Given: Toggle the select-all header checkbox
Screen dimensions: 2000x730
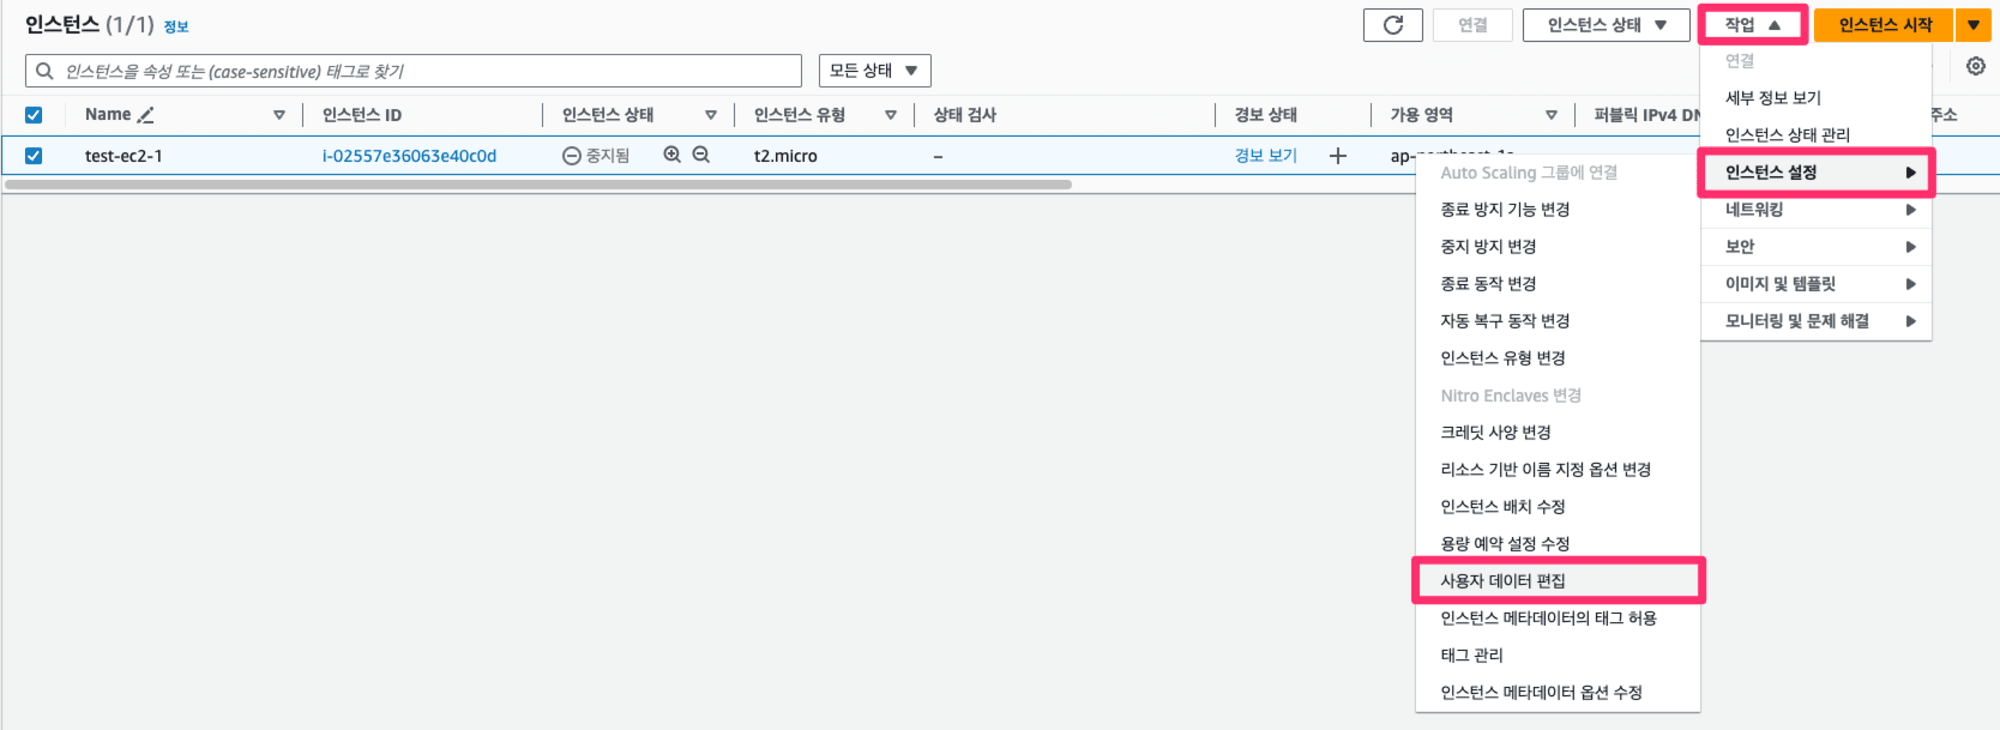Looking at the screenshot, I should point(33,115).
